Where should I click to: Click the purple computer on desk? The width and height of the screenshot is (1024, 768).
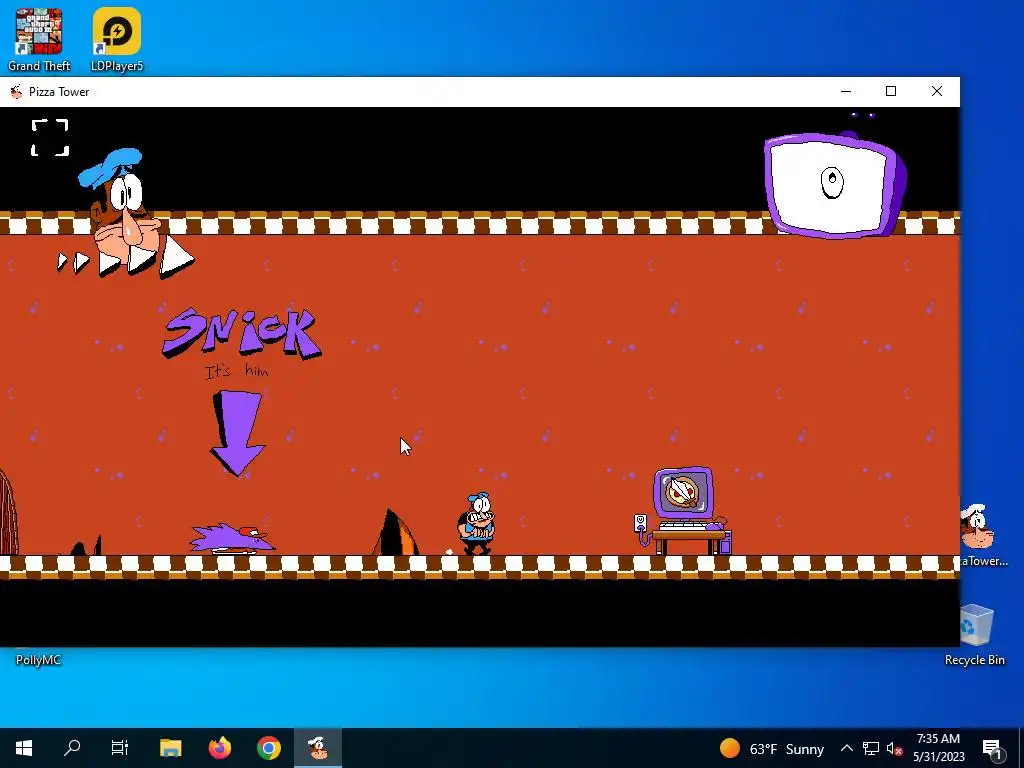click(x=683, y=492)
